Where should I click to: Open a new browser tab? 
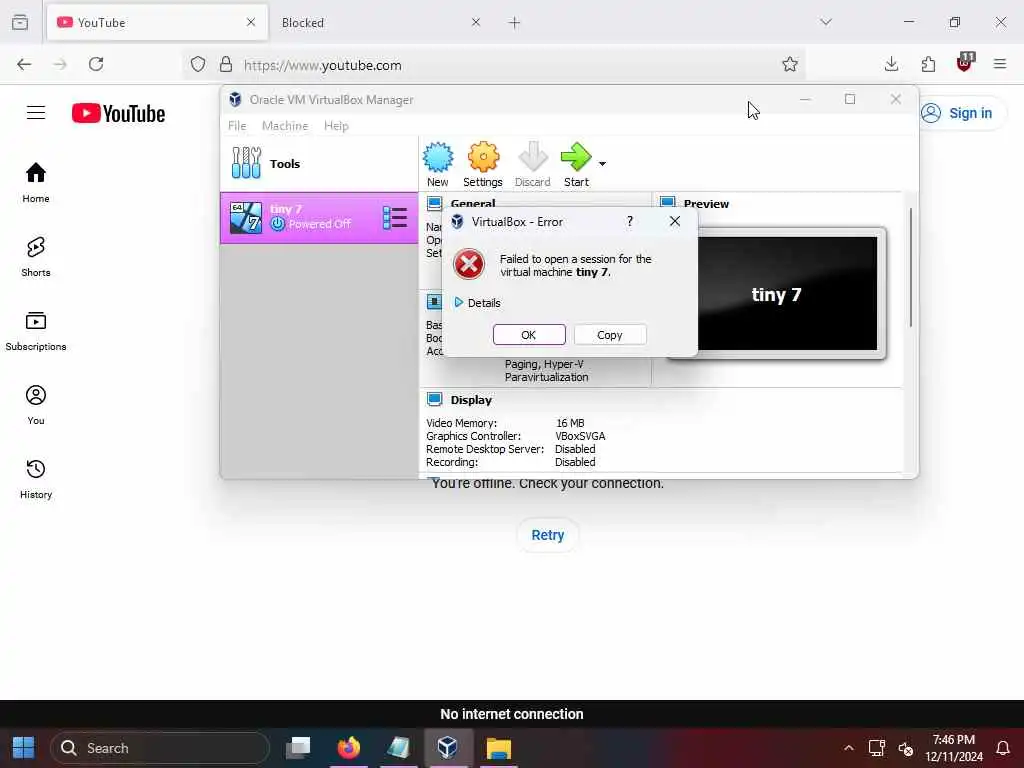[514, 23]
